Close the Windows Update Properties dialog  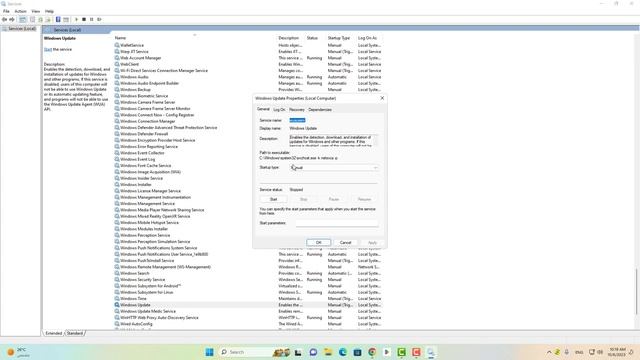coord(382,98)
